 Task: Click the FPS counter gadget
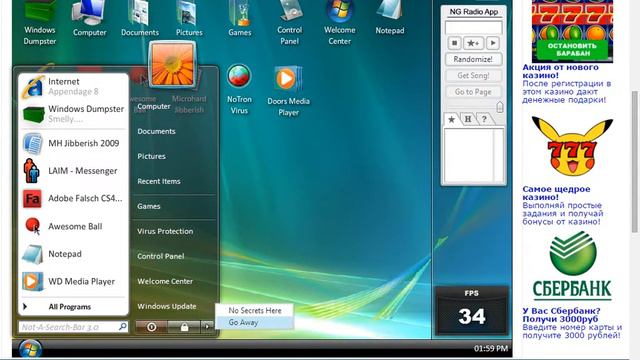pos(471,311)
